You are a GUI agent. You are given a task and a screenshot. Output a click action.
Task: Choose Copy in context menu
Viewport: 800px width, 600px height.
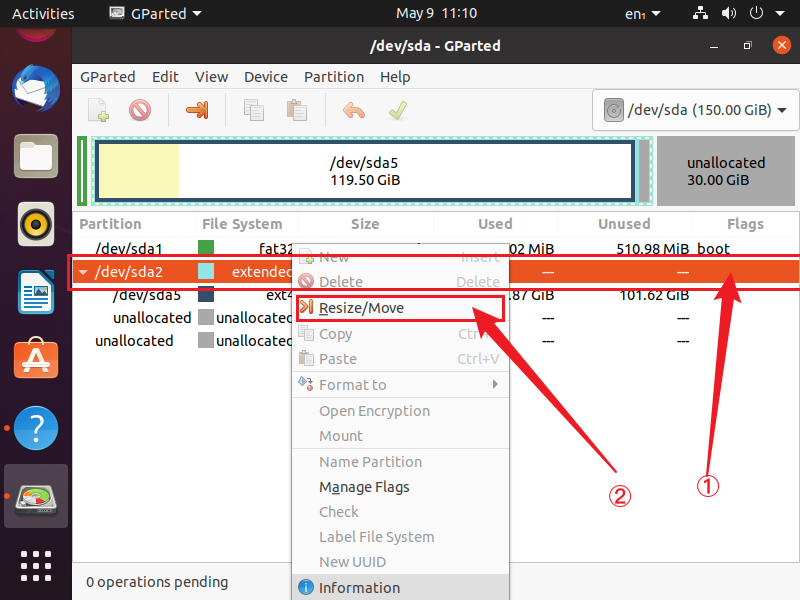(x=401, y=334)
